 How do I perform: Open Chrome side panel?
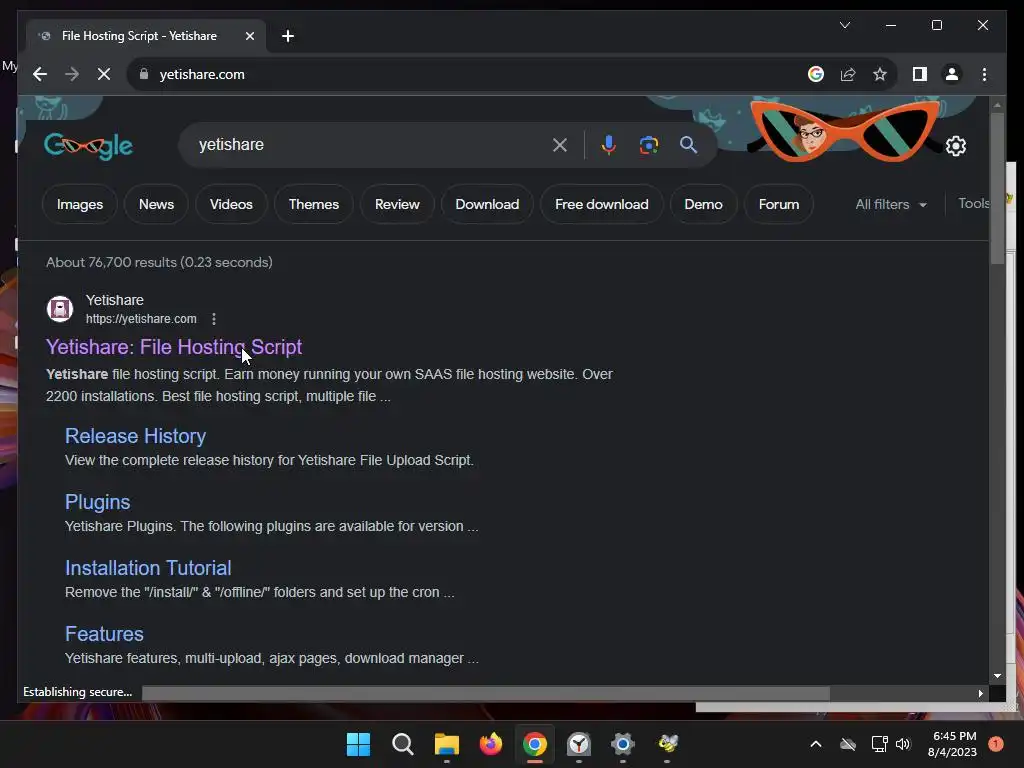[920, 74]
